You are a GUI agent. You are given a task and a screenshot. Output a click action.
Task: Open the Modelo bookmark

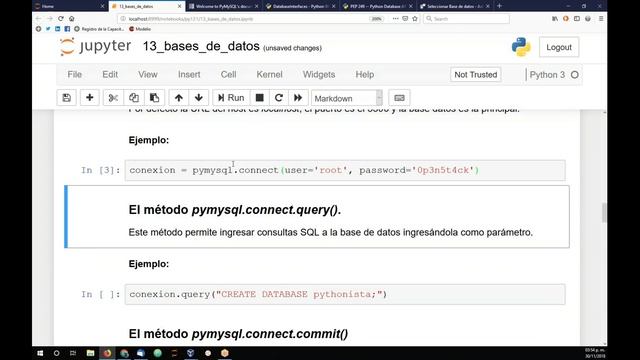pyautogui.click(x=140, y=29)
